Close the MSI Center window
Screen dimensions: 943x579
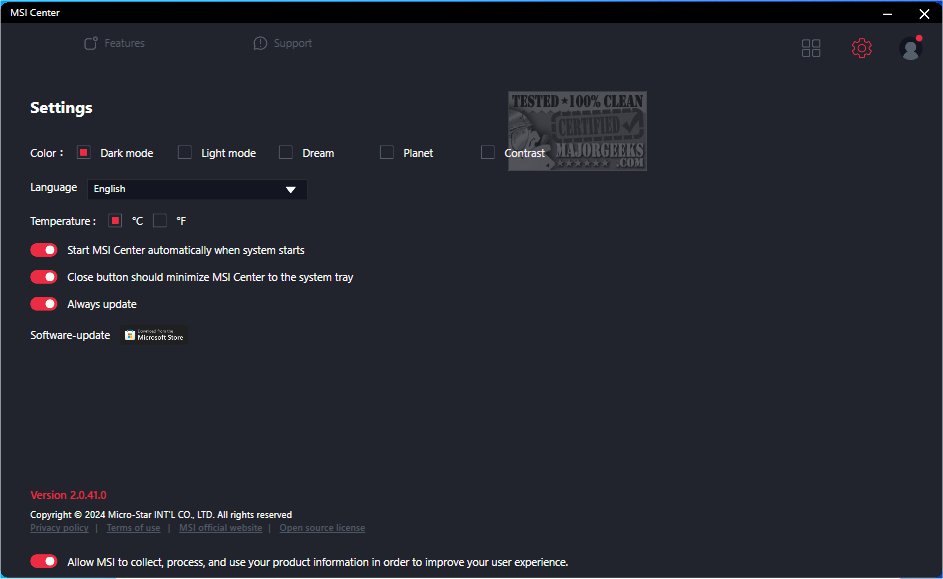(924, 13)
